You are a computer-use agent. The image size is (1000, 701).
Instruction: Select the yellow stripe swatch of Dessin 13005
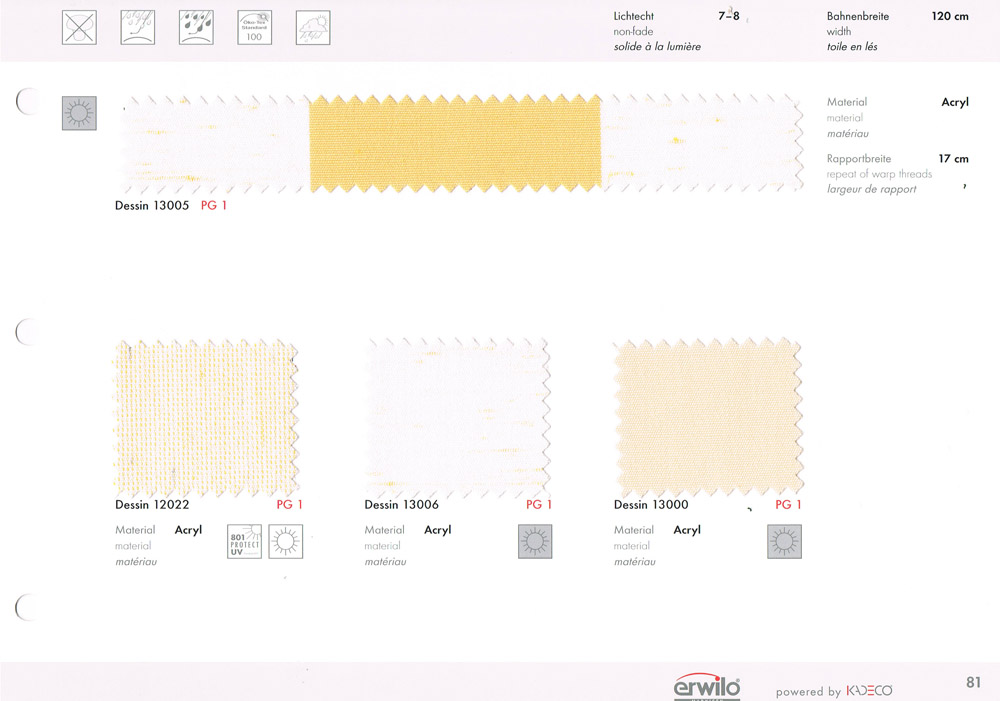pyautogui.click(x=455, y=143)
